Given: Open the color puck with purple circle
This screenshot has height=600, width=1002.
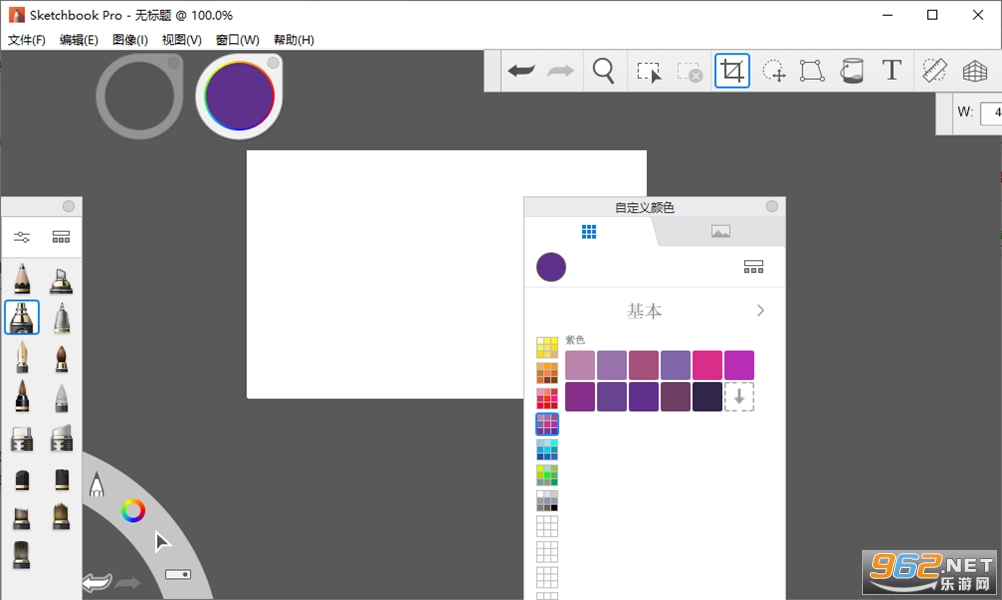Looking at the screenshot, I should (x=239, y=97).
